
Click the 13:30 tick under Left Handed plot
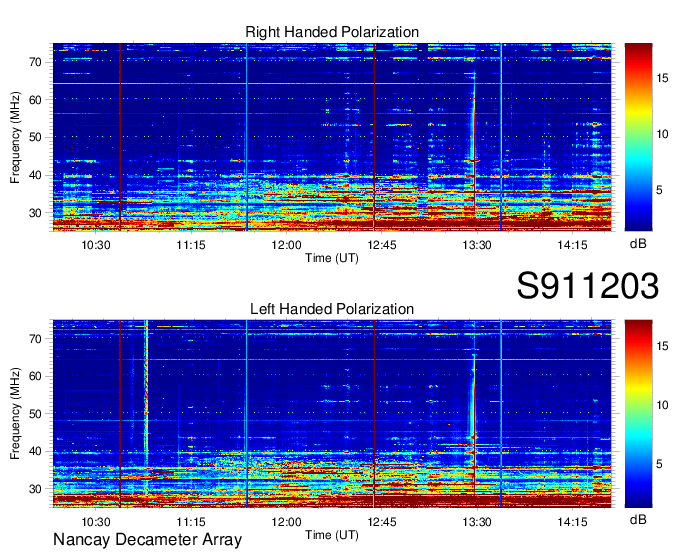(477, 522)
